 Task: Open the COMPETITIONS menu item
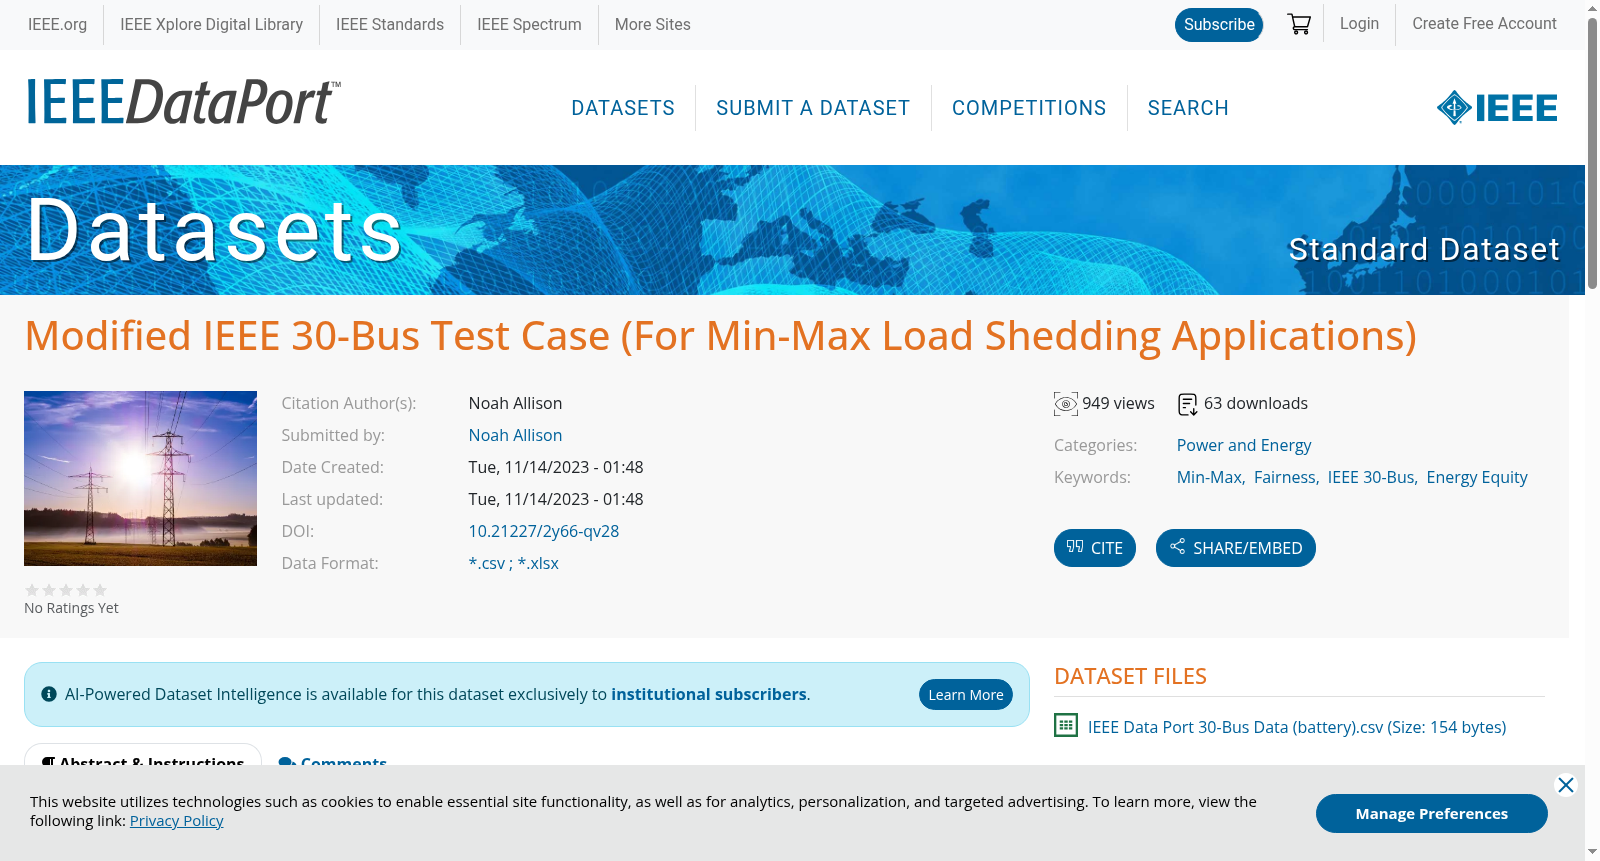(x=1029, y=108)
